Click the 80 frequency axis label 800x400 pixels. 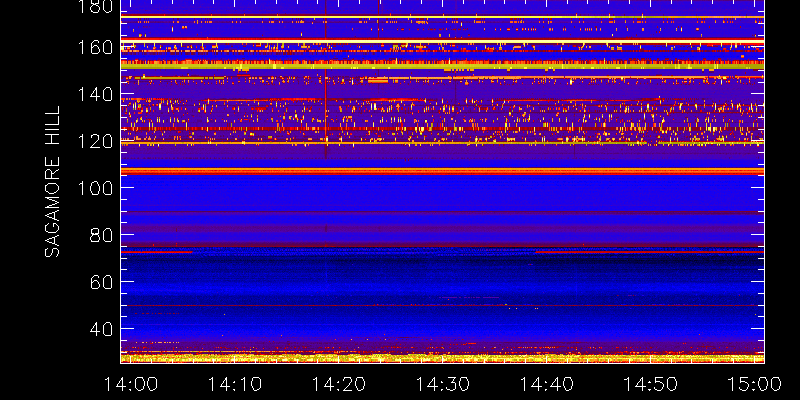pos(101,235)
